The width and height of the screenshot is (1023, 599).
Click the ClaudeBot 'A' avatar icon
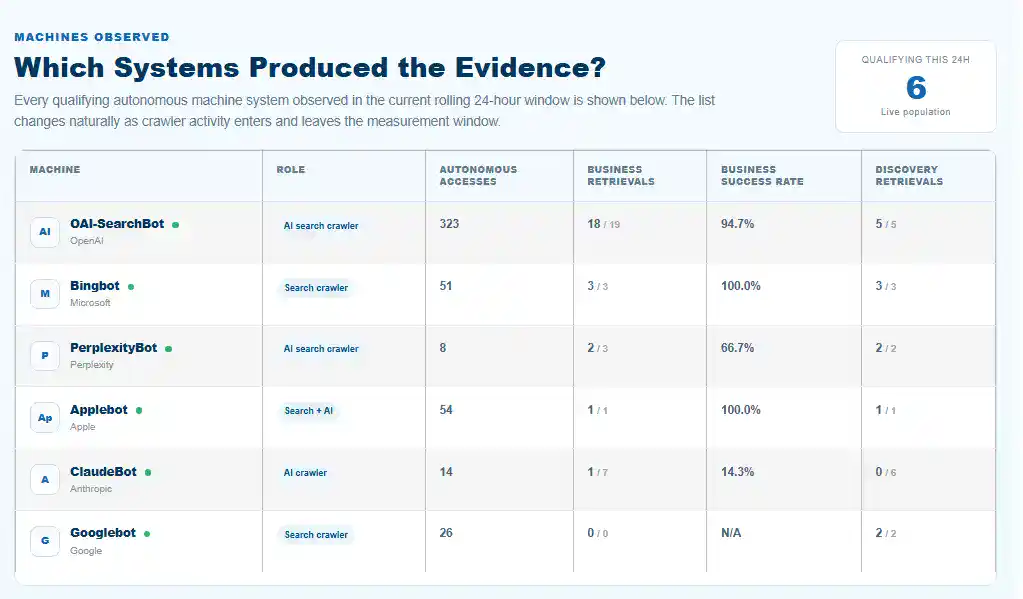(45, 480)
